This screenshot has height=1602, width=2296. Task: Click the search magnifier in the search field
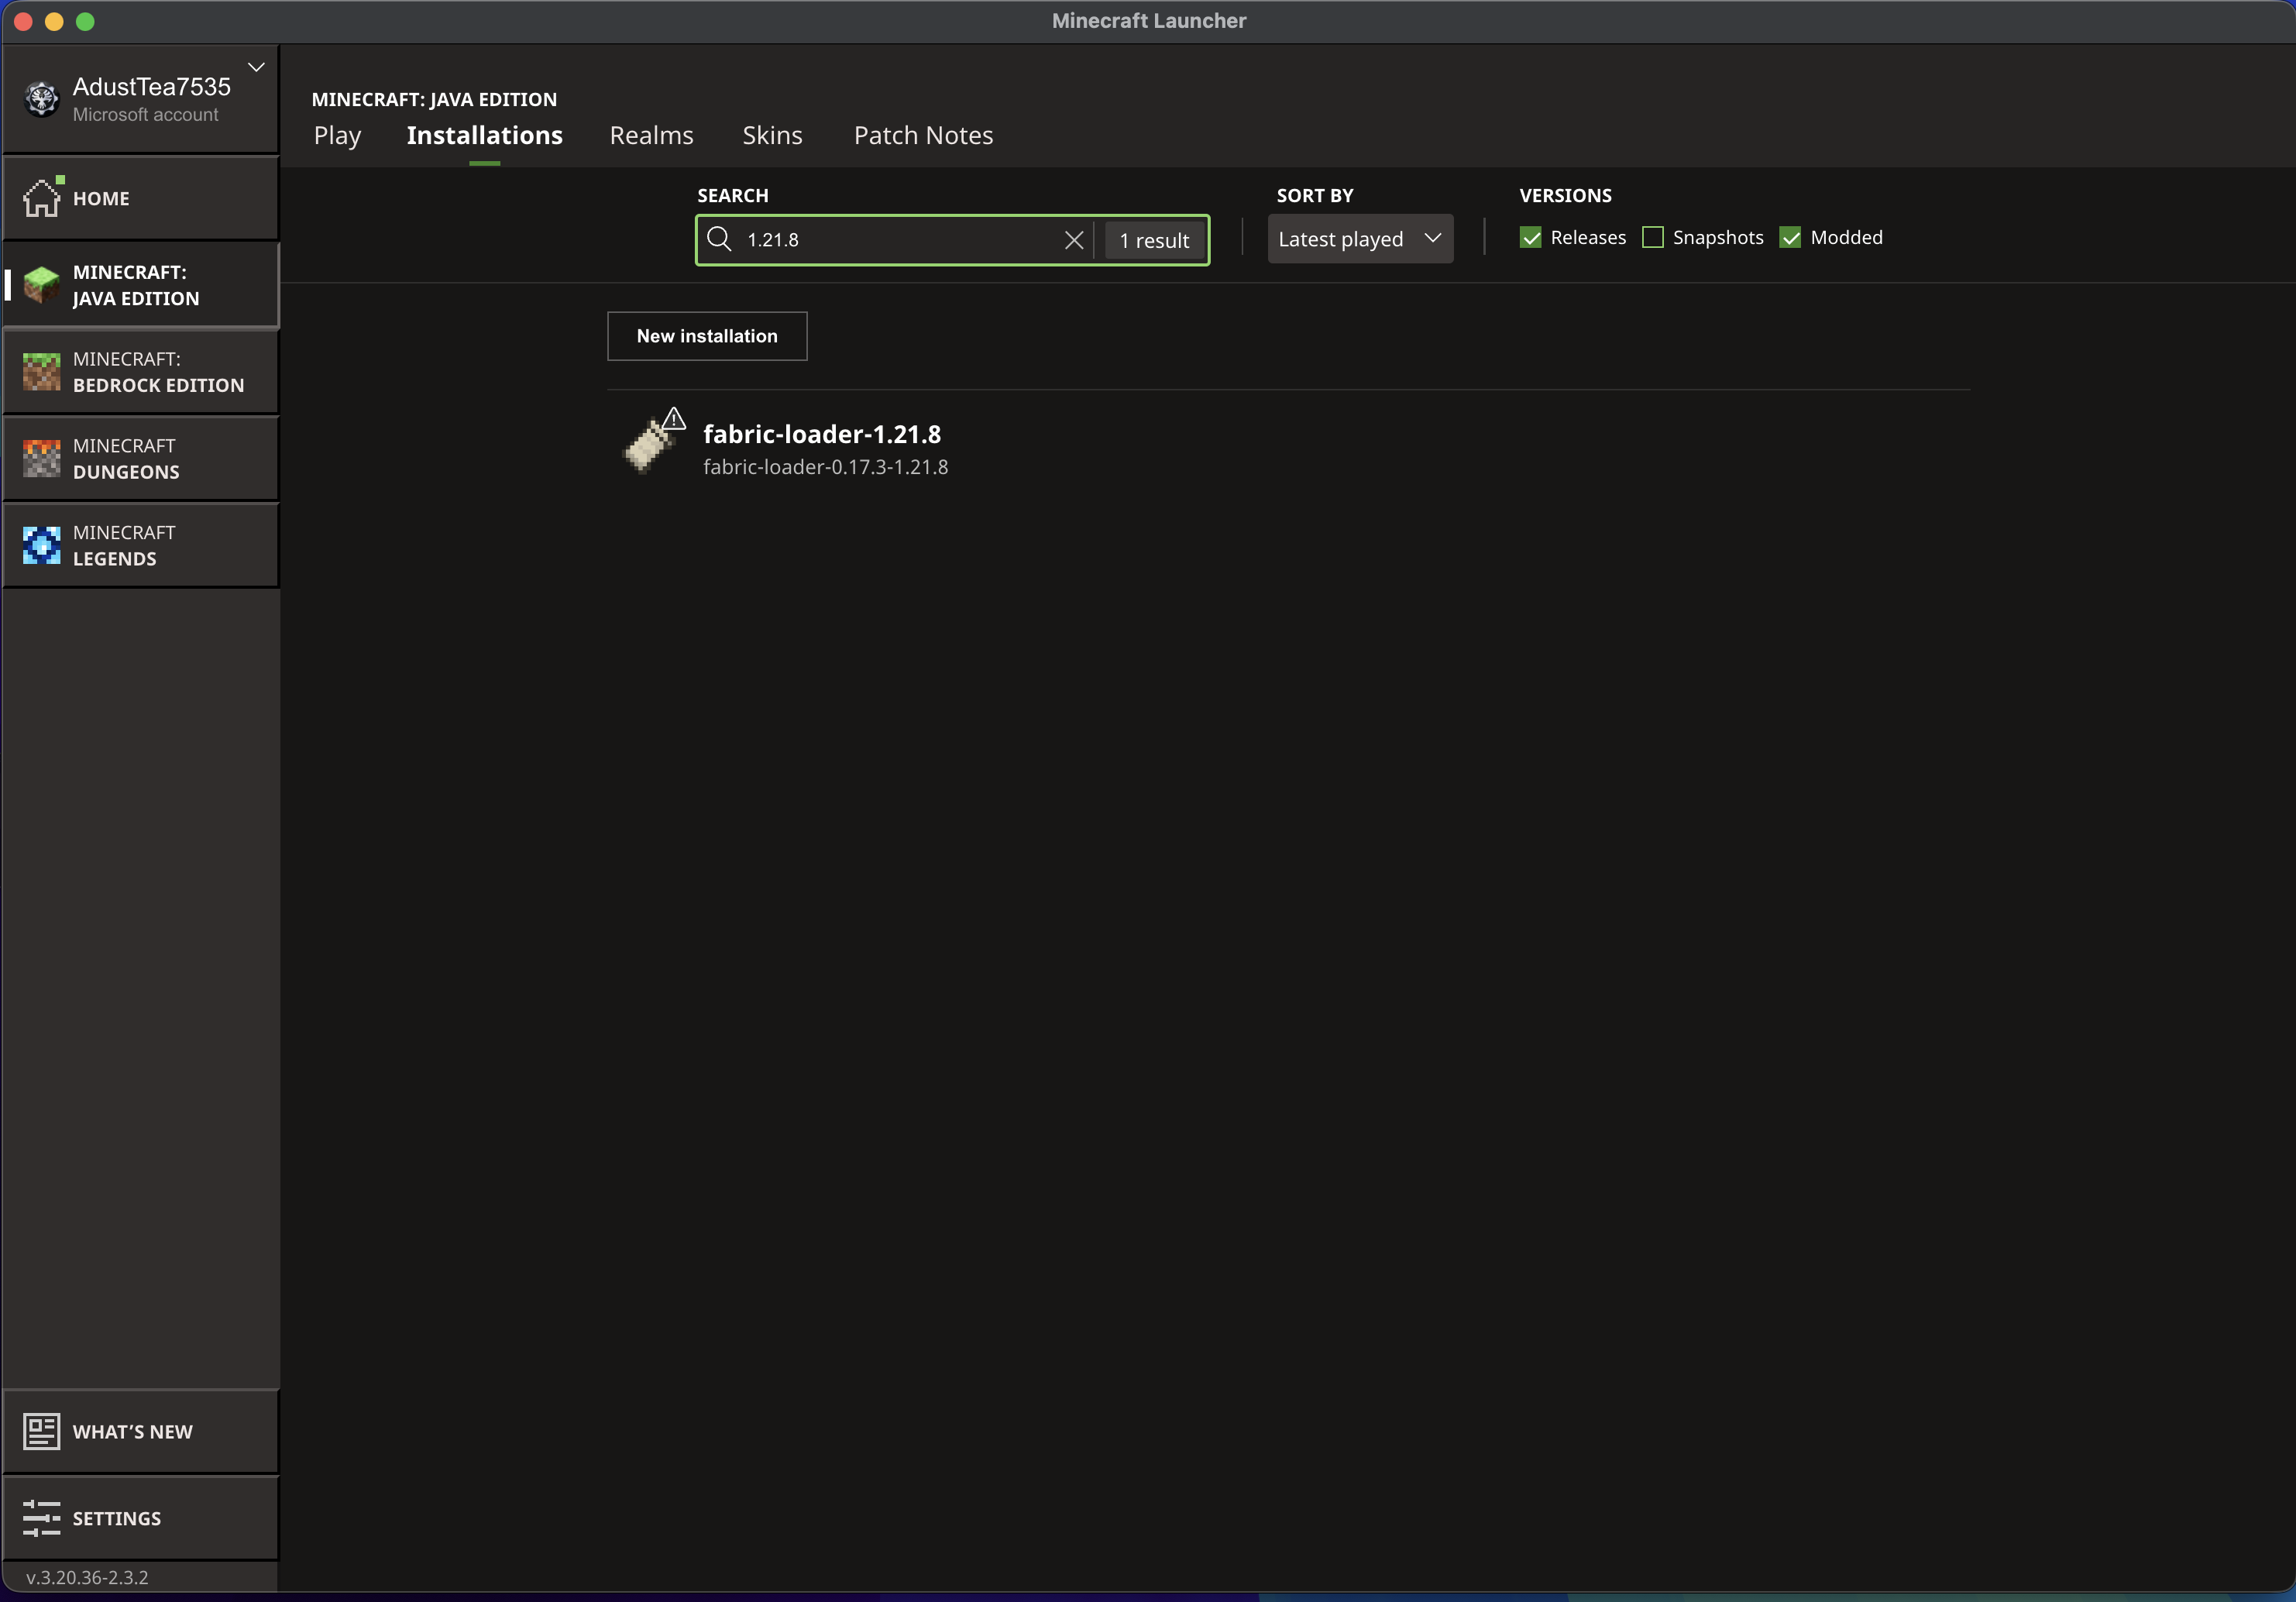720,239
